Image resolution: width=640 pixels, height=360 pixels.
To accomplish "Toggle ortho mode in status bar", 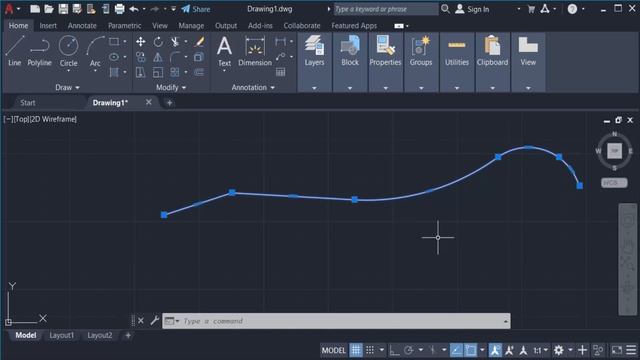I will (x=394, y=350).
